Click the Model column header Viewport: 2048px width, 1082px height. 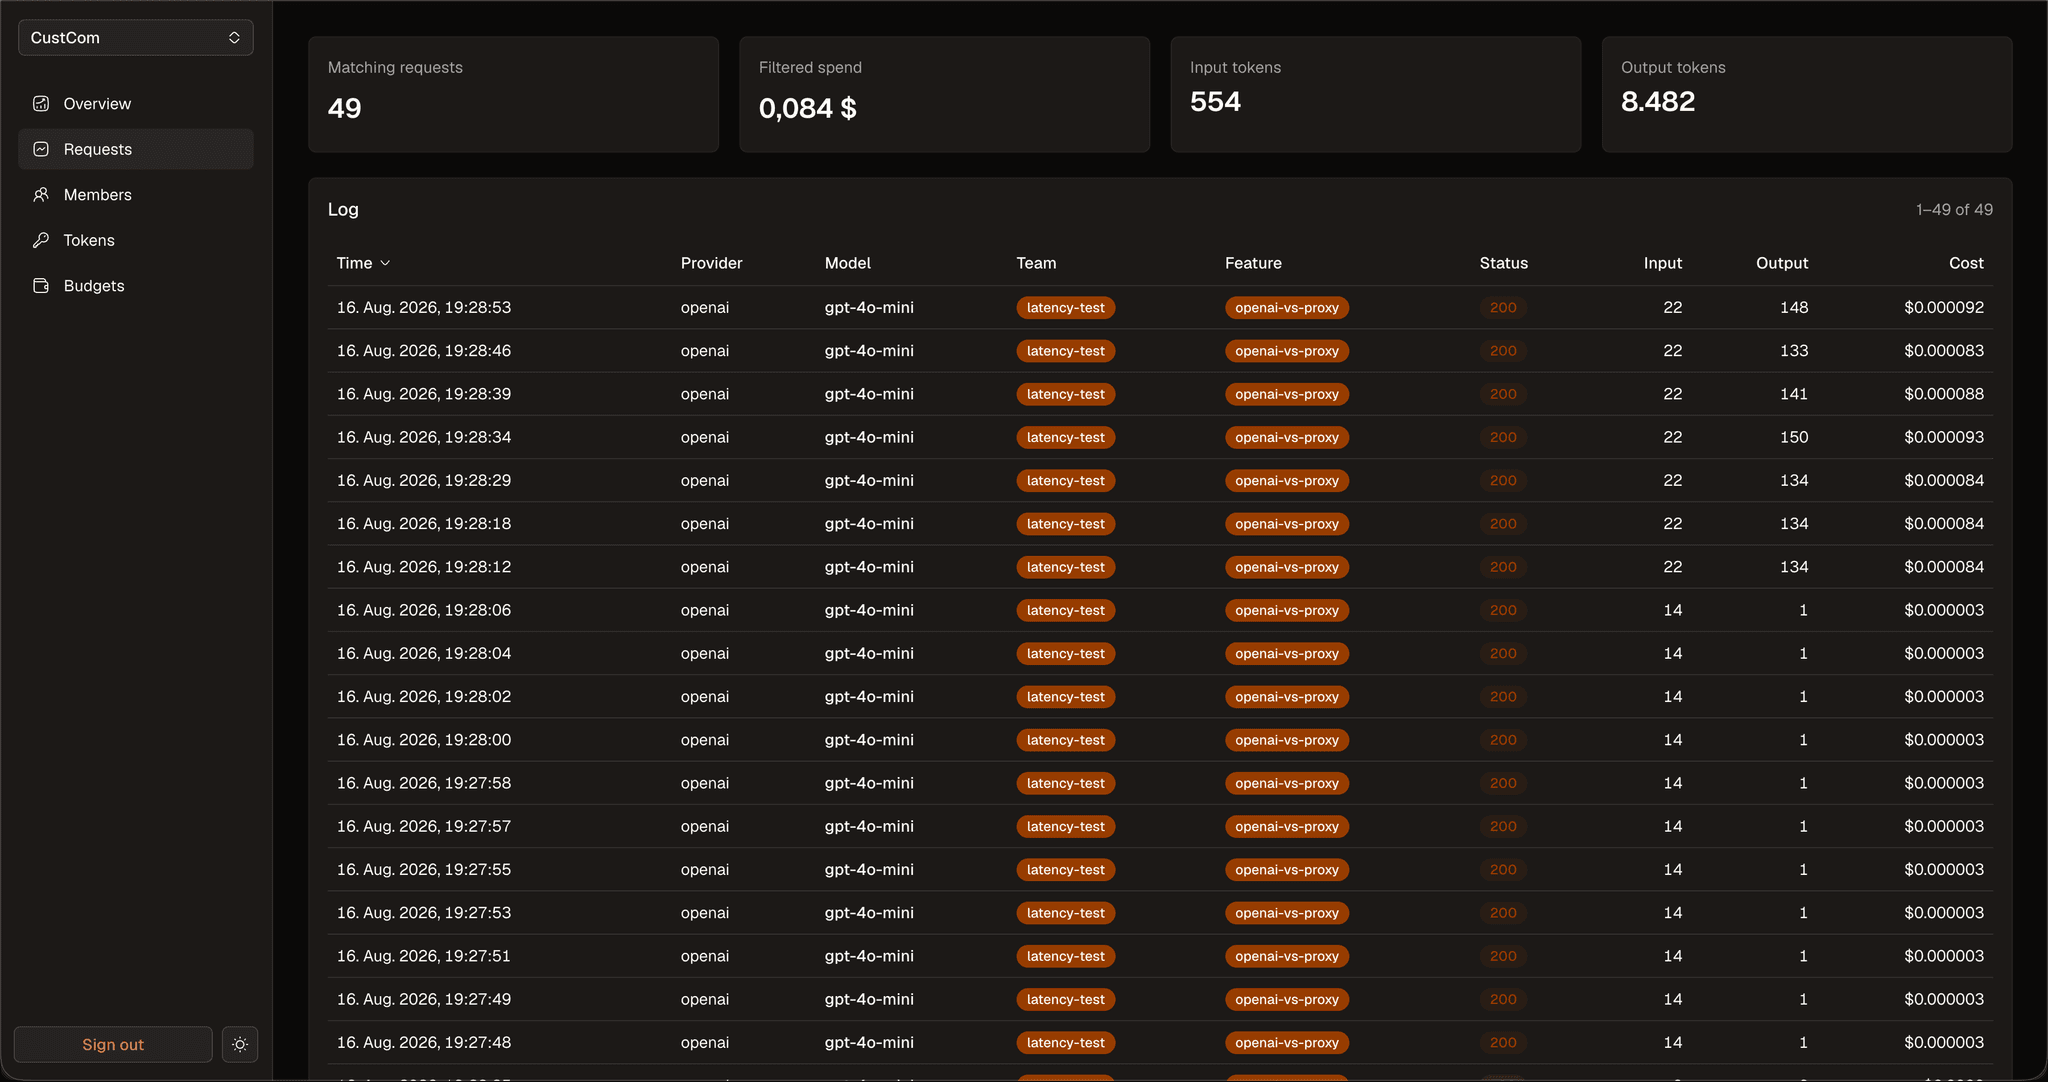coord(847,263)
